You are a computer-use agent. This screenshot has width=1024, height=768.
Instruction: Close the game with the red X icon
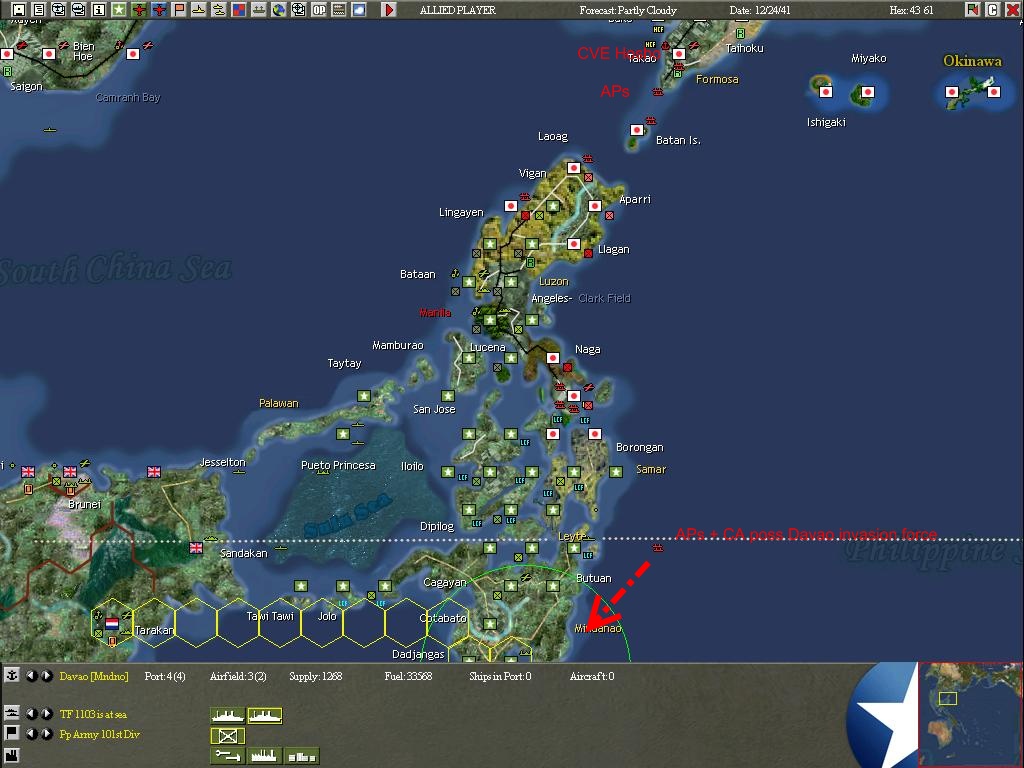[x=1012, y=10]
